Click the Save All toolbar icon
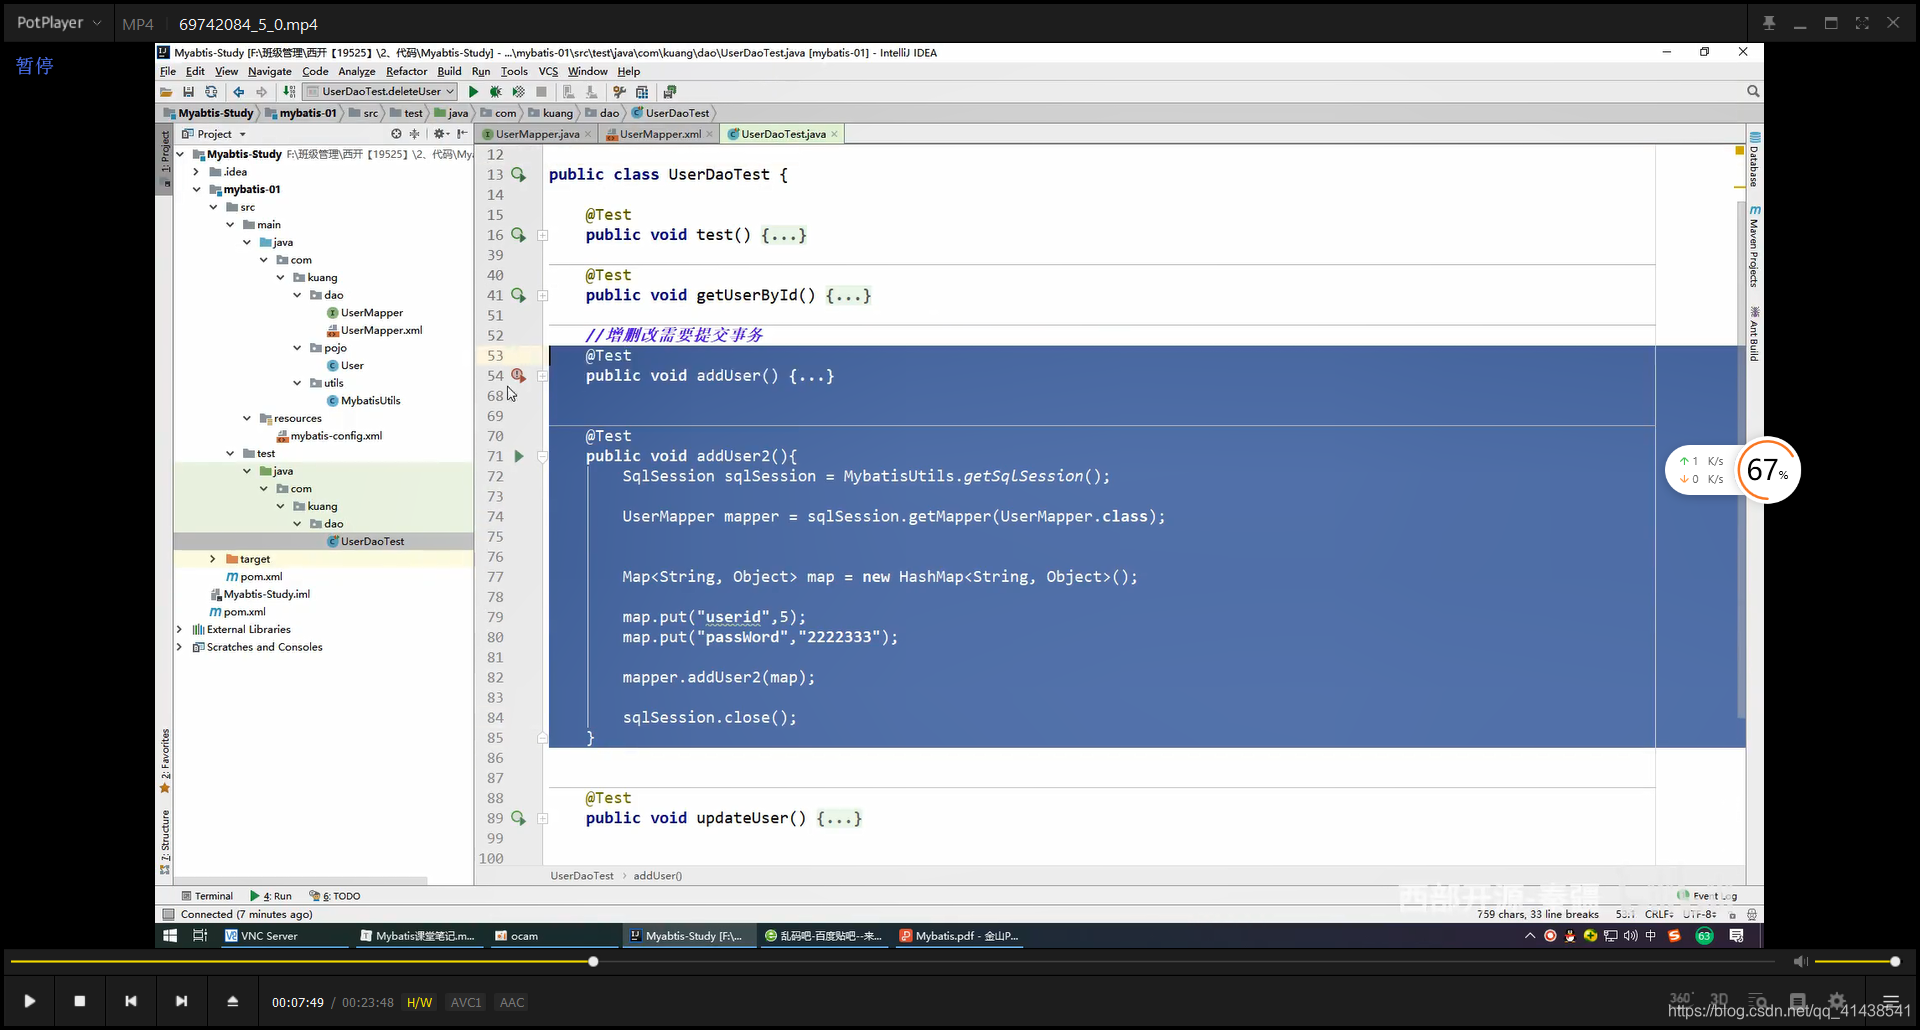This screenshot has height=1030, width=1920. [188, 92]
